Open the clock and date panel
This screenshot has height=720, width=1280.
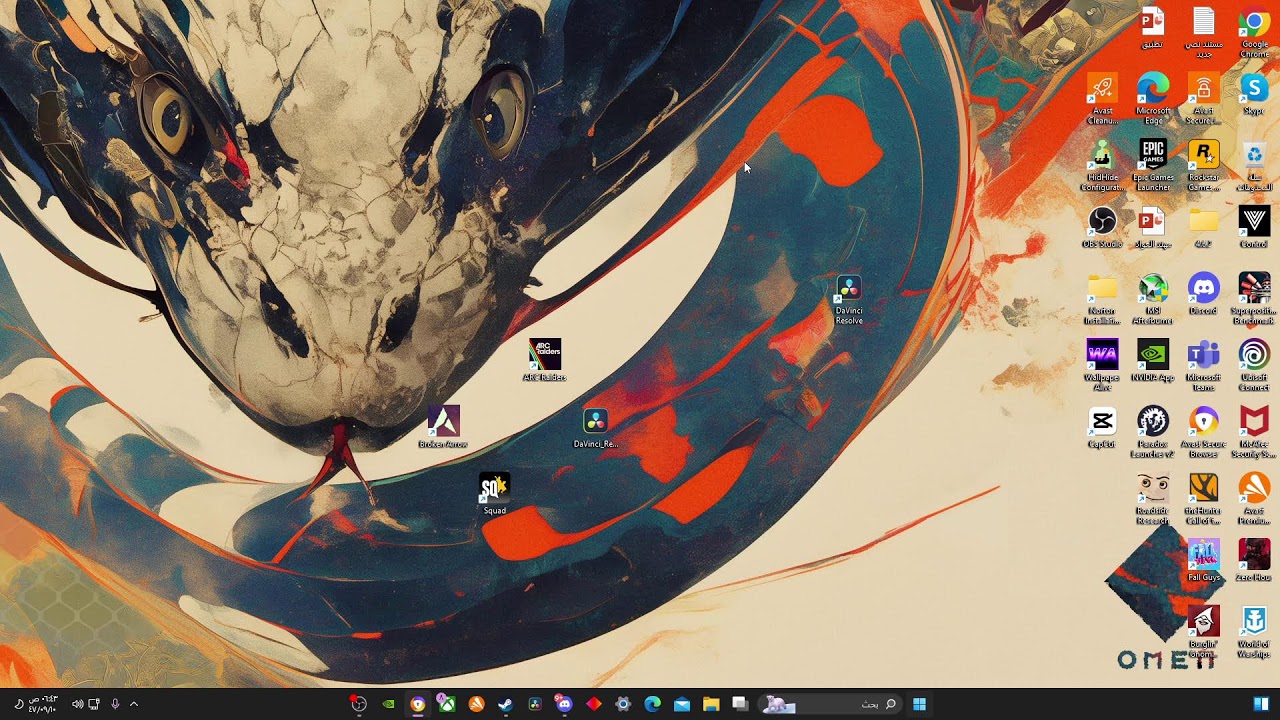pyautogui.click(x=42, y=704)
